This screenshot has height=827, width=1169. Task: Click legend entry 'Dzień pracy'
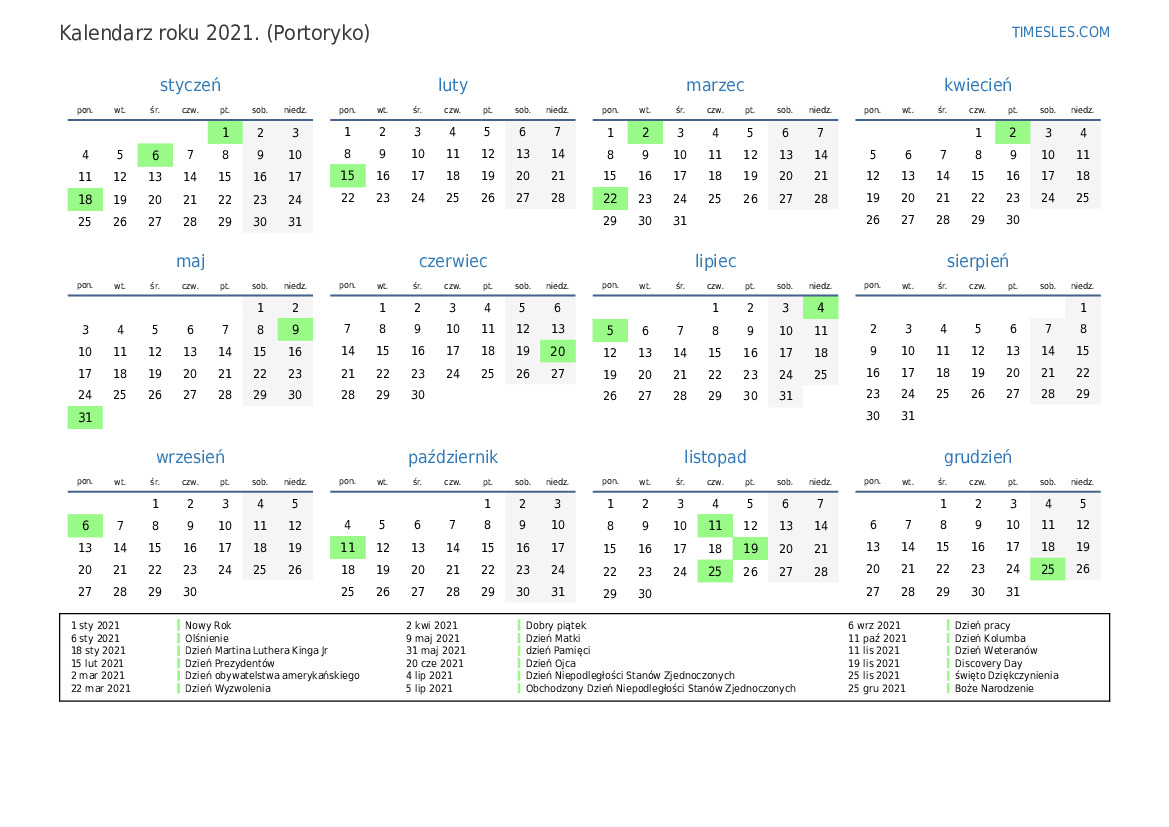point(983,626)
